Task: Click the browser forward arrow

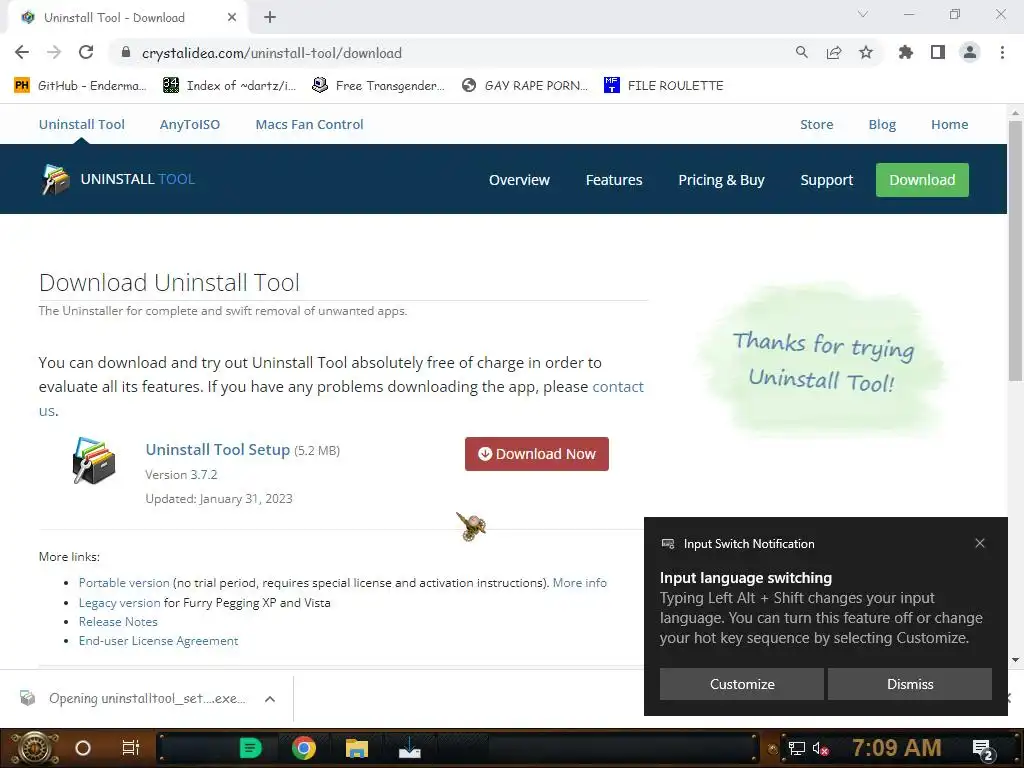Action: click(54, 53)
